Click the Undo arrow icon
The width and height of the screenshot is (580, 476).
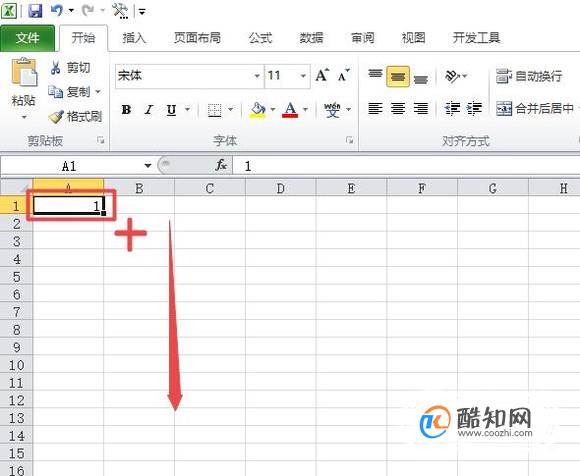click(x=57, y=10)
